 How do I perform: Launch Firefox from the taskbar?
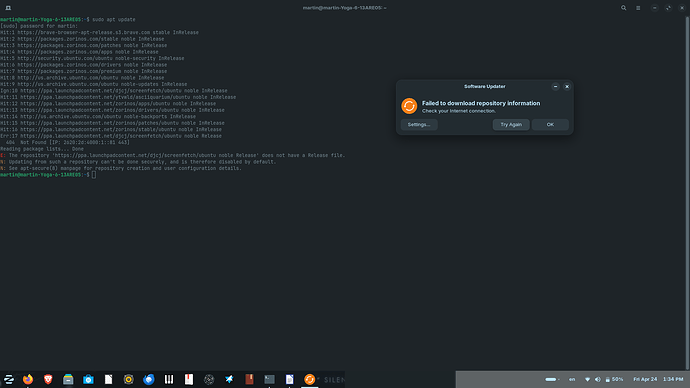(28, 379)
